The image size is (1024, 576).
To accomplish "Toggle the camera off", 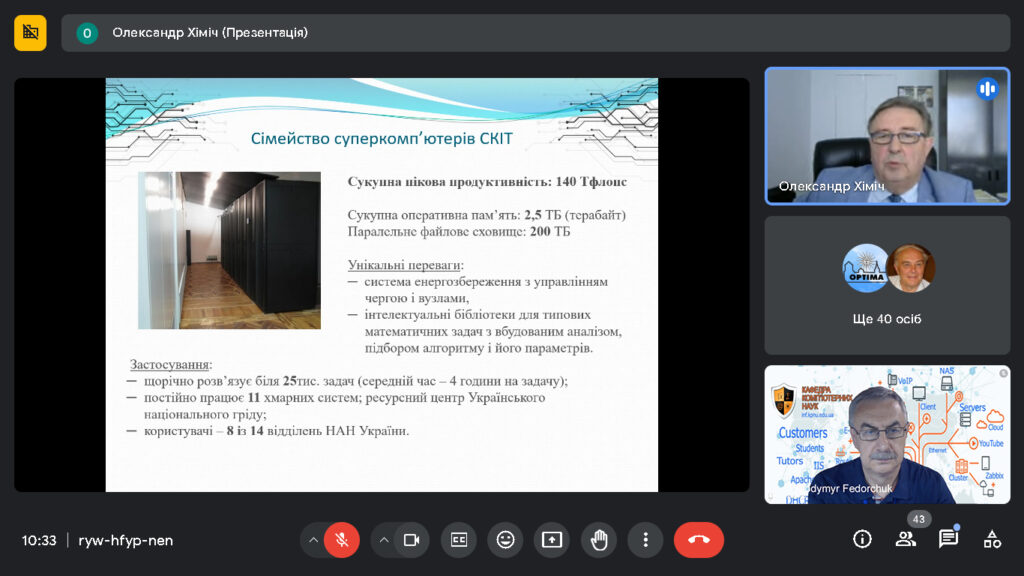I will tap(410, 540).
